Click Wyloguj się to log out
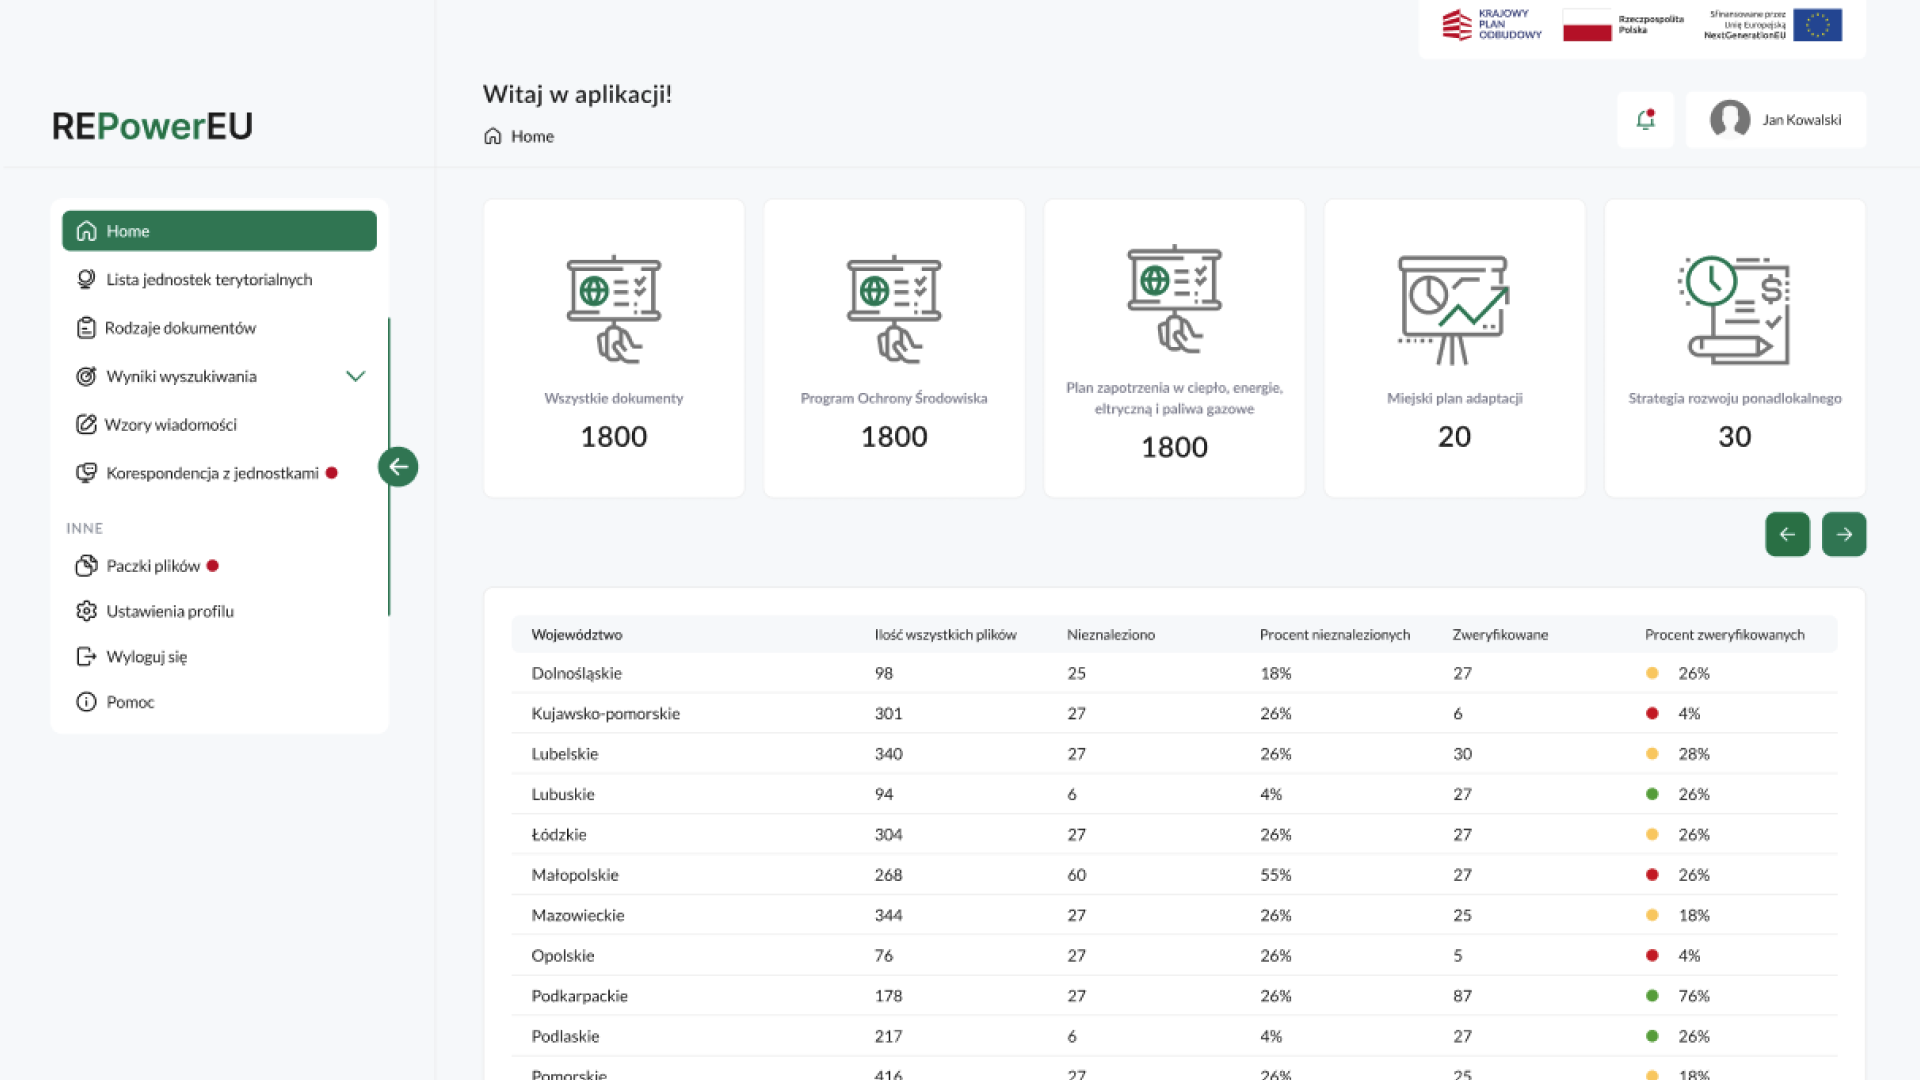The height and width of the screenshot is (1080, 1920). (146, 657)
